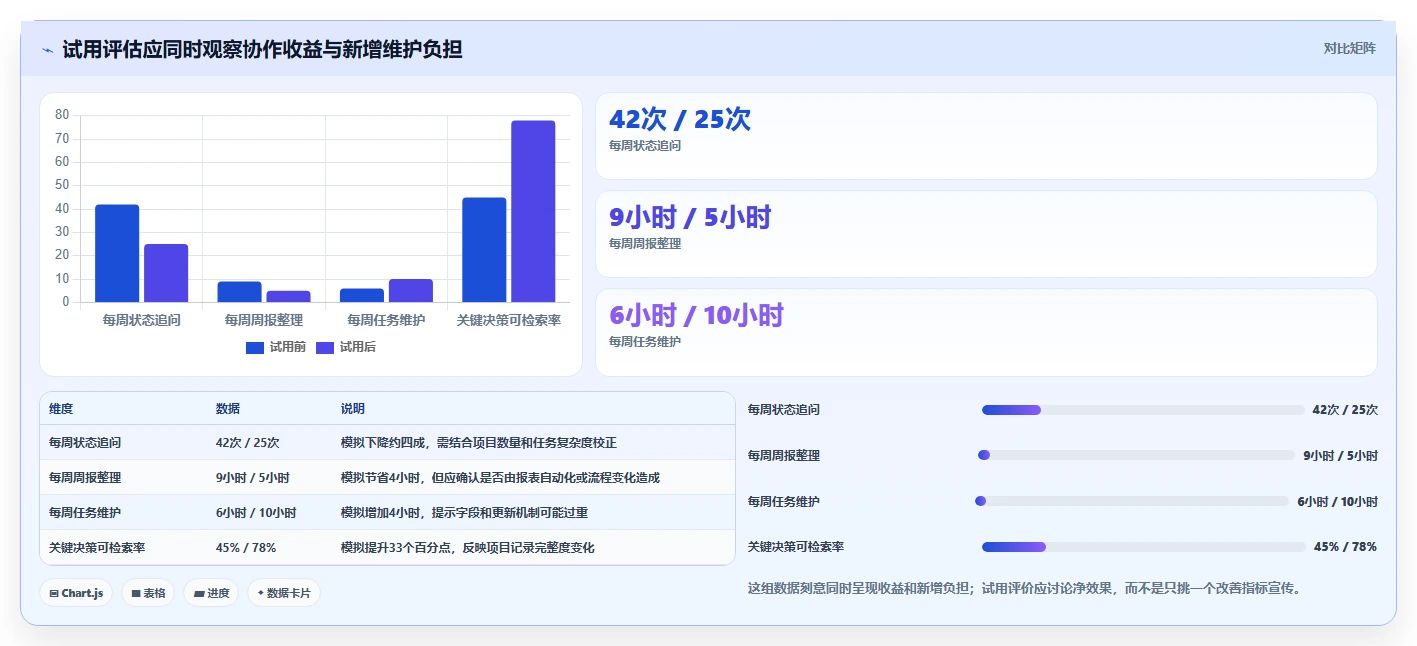1417x646 pixels.
Task: Select the 进度 chip
Action: [211, 593]
